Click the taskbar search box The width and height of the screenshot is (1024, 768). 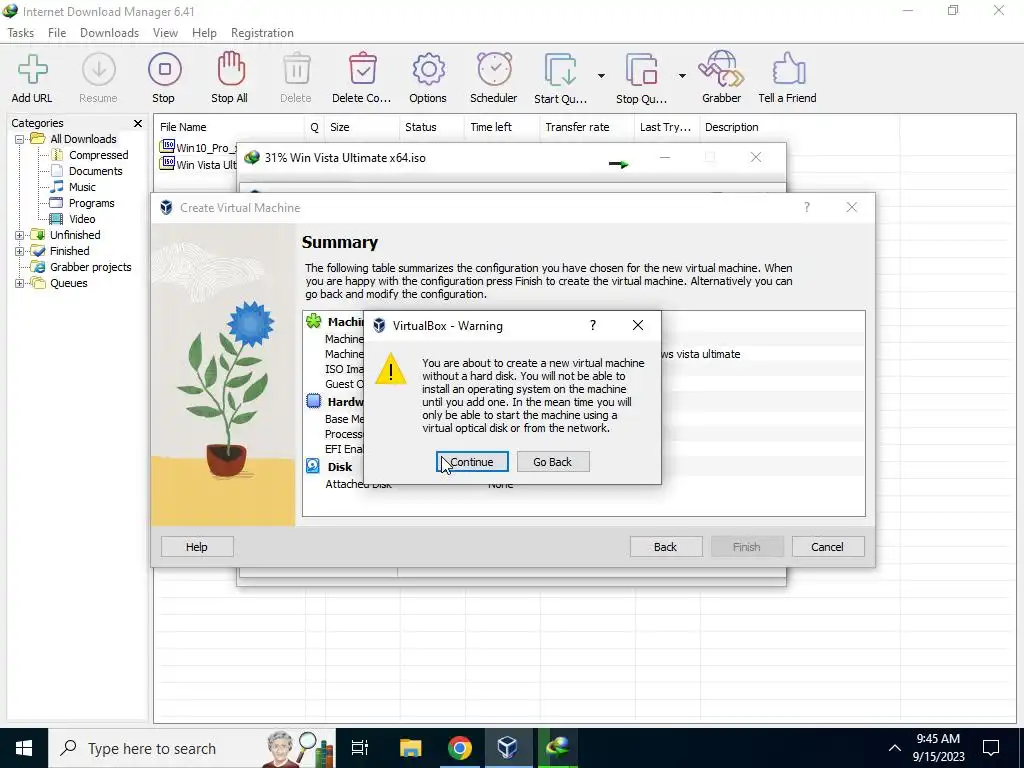click(191, 748)
